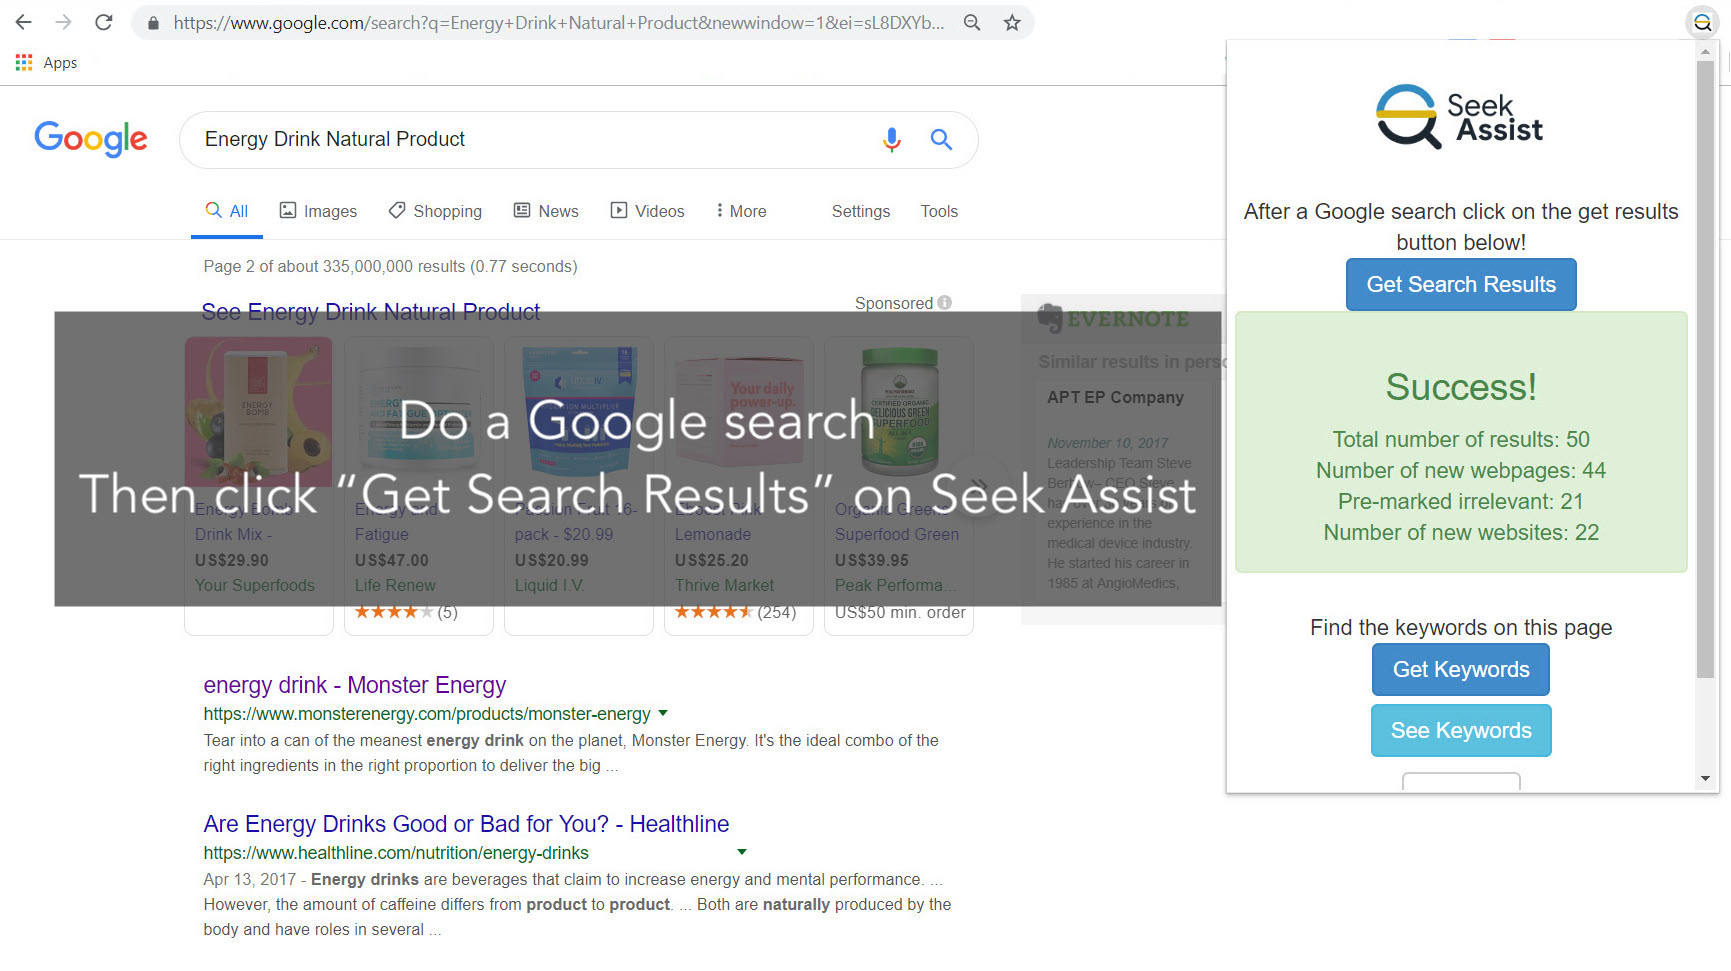
Task: Open search Tools
Action: click(x=939, y=211)
